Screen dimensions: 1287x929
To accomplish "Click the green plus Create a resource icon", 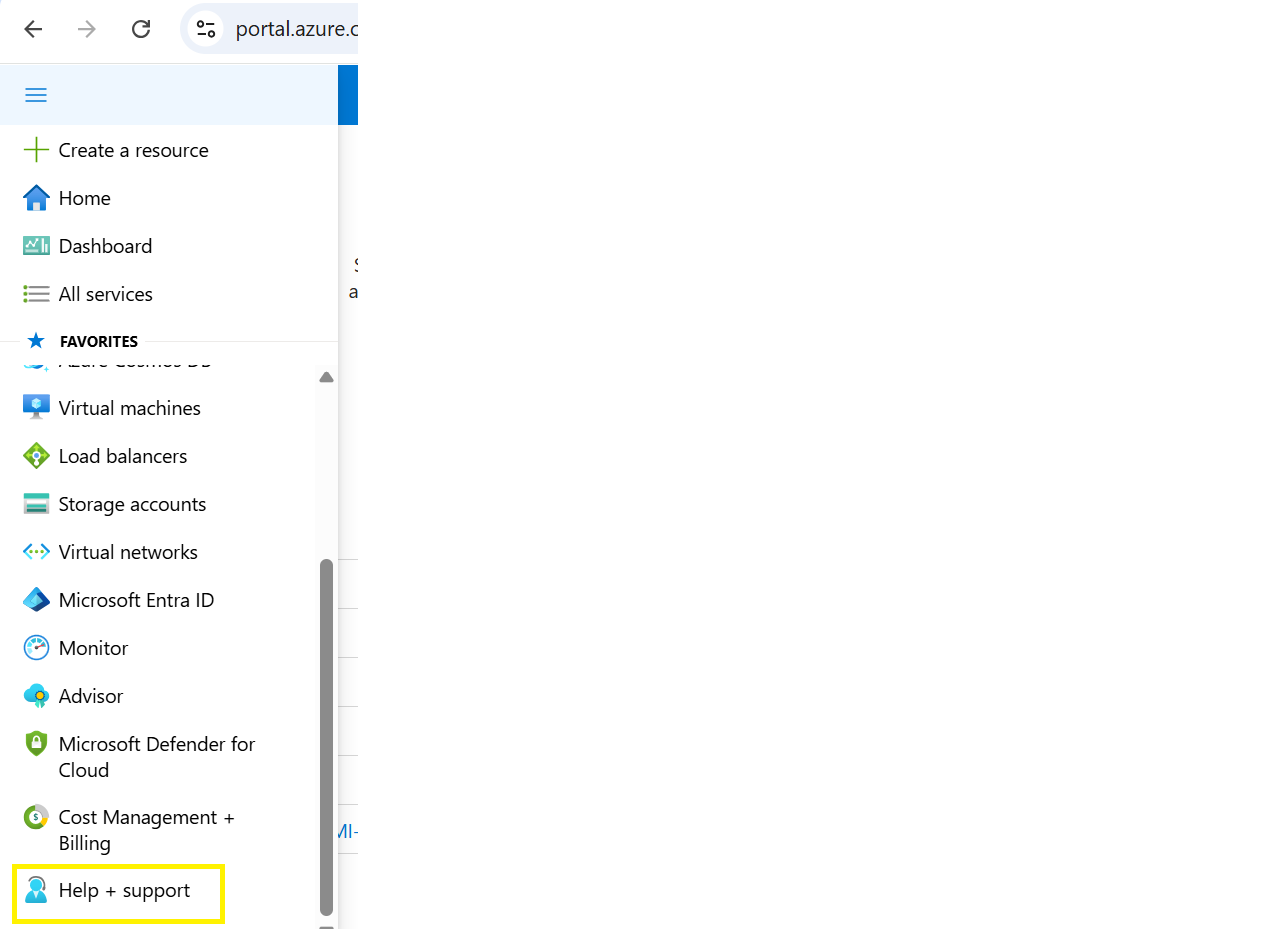I will coord(36,150).
